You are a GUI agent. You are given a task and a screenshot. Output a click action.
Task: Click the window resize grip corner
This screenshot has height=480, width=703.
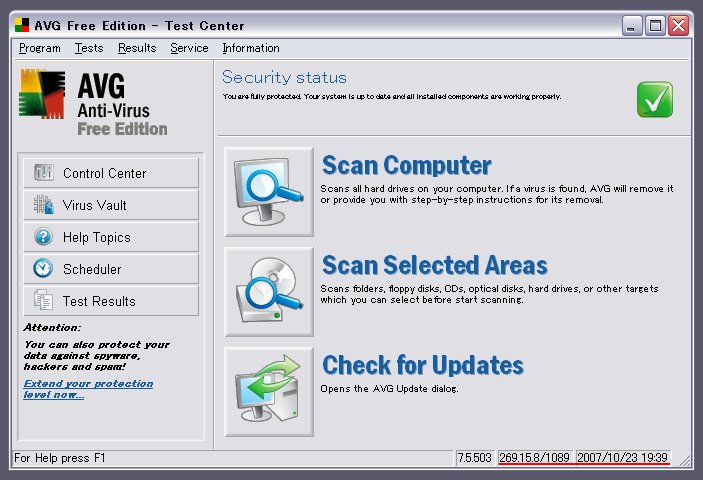coord(683,460)
